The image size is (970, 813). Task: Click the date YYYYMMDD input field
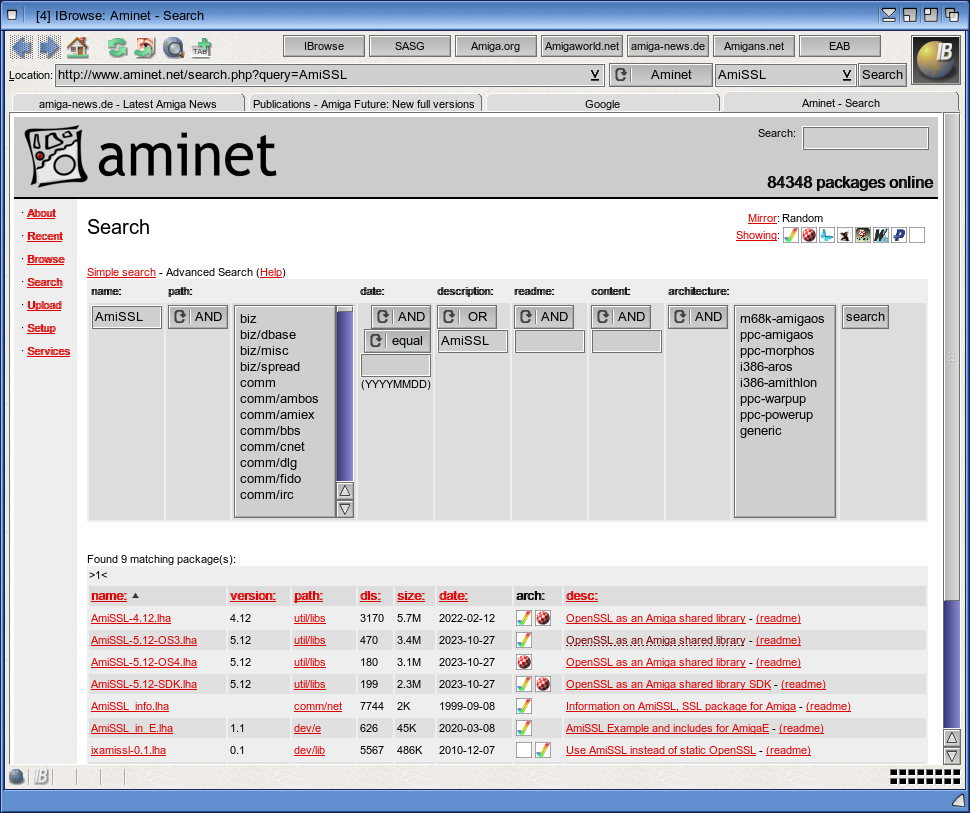click(395, 365)
